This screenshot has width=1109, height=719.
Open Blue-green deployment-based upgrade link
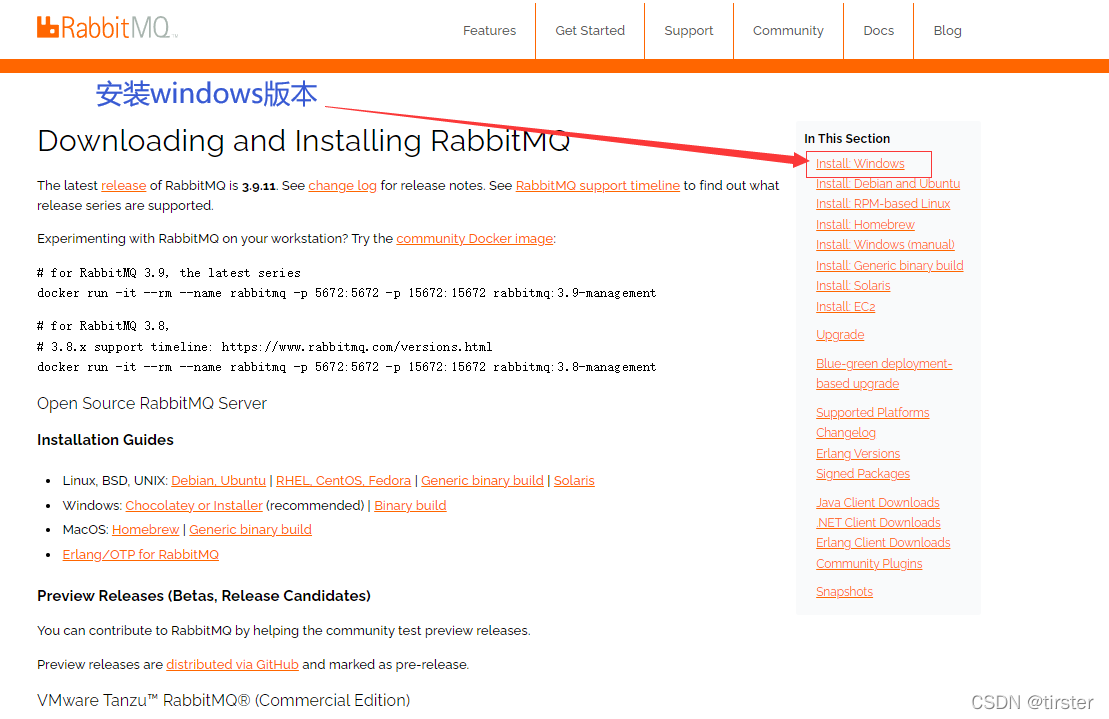883,373
